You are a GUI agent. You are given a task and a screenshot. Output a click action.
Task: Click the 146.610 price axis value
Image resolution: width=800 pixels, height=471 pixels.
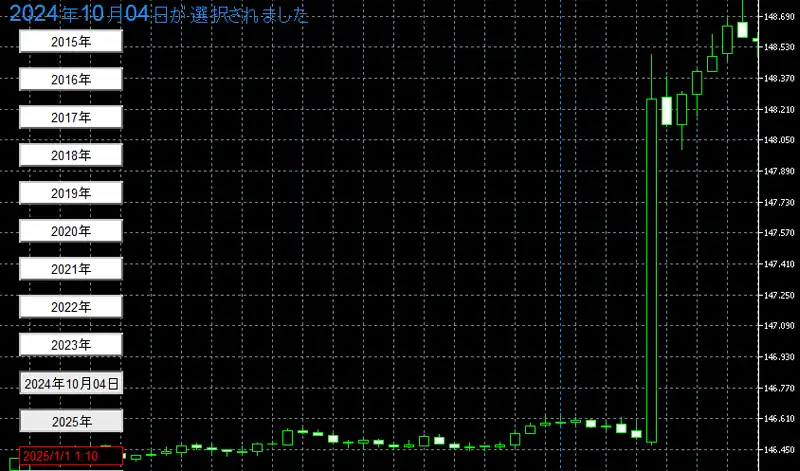click(x=779, y=418)
